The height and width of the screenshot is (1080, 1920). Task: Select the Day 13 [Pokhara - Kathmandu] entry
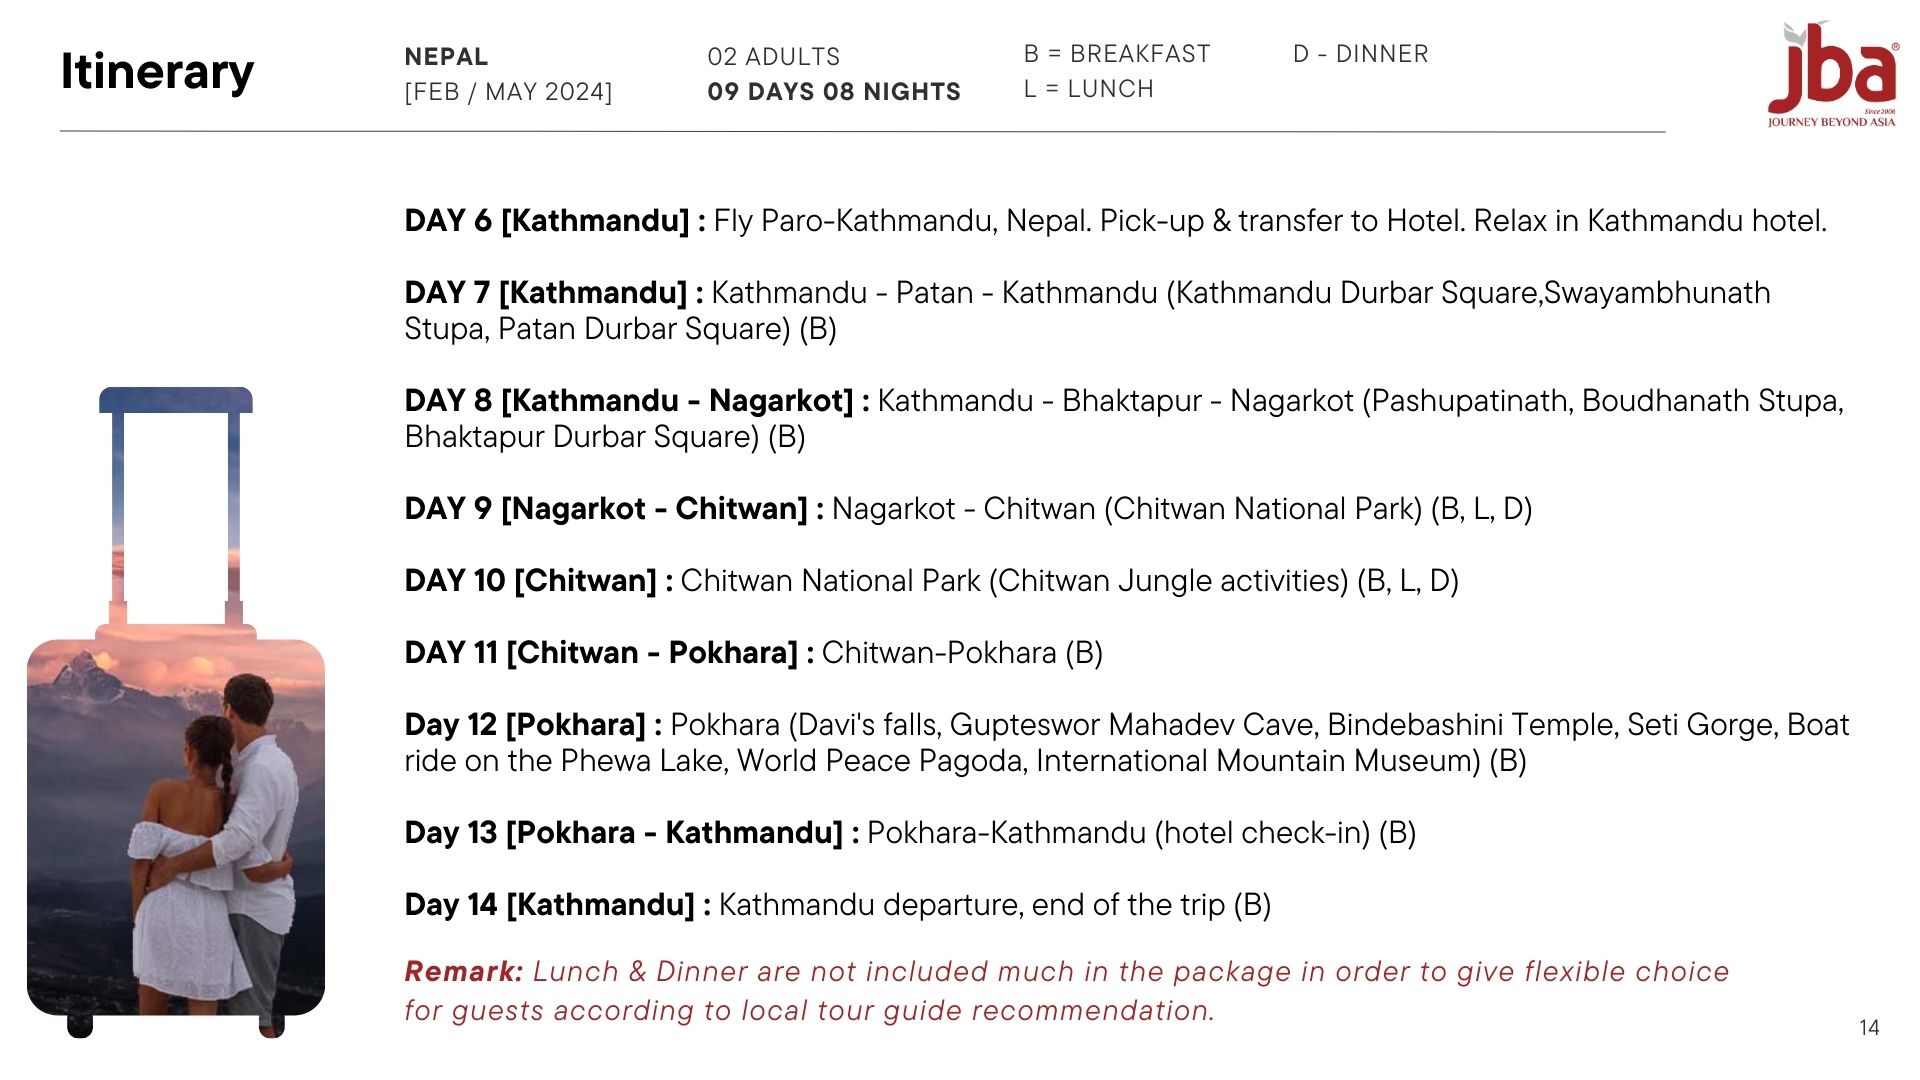[x=910, y=833]
